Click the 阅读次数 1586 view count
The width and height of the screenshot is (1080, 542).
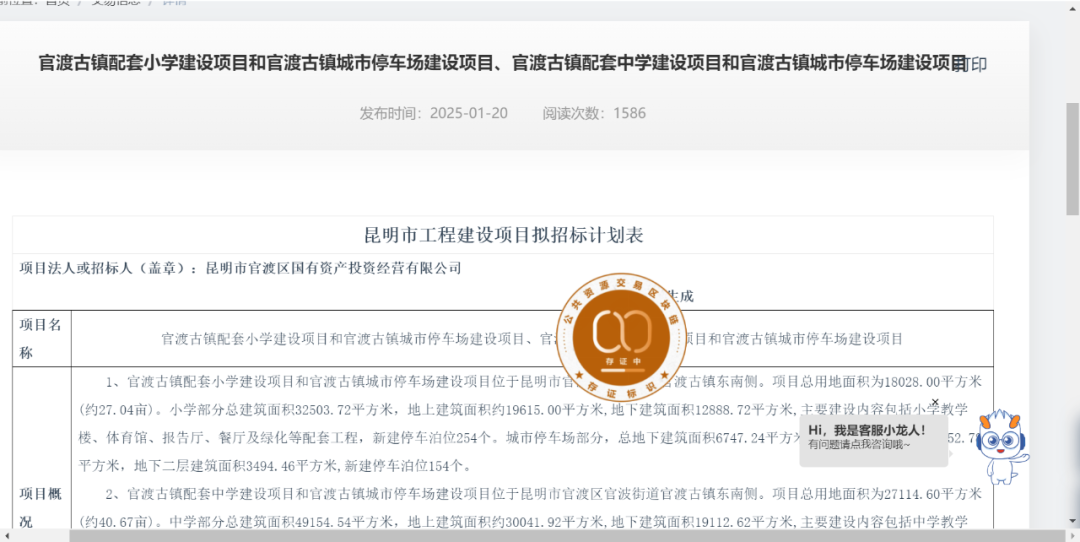(x=594, y=113)
